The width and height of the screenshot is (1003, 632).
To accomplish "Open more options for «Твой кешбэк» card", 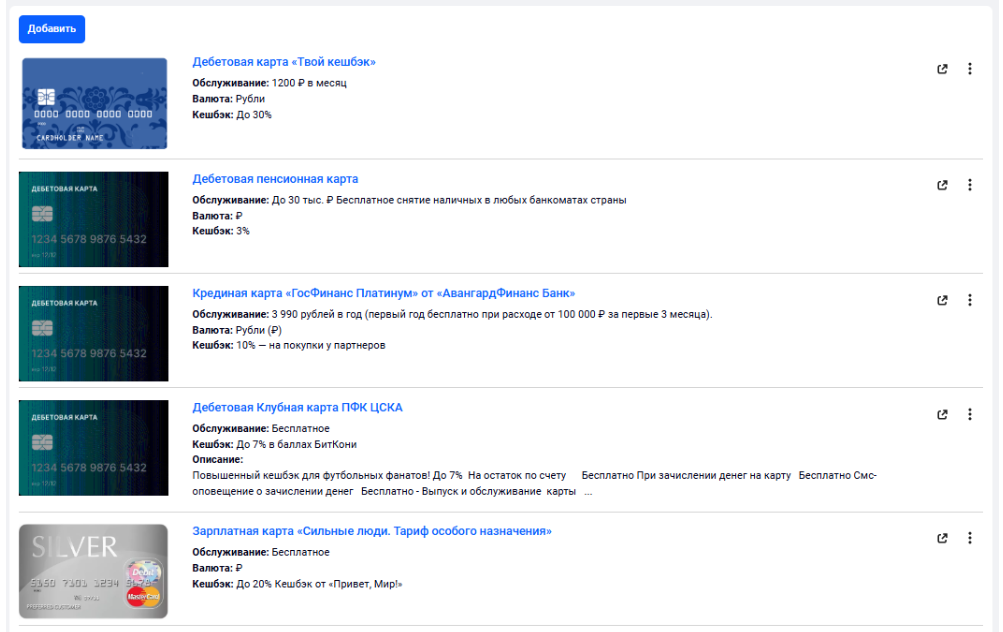I will 970,68.
